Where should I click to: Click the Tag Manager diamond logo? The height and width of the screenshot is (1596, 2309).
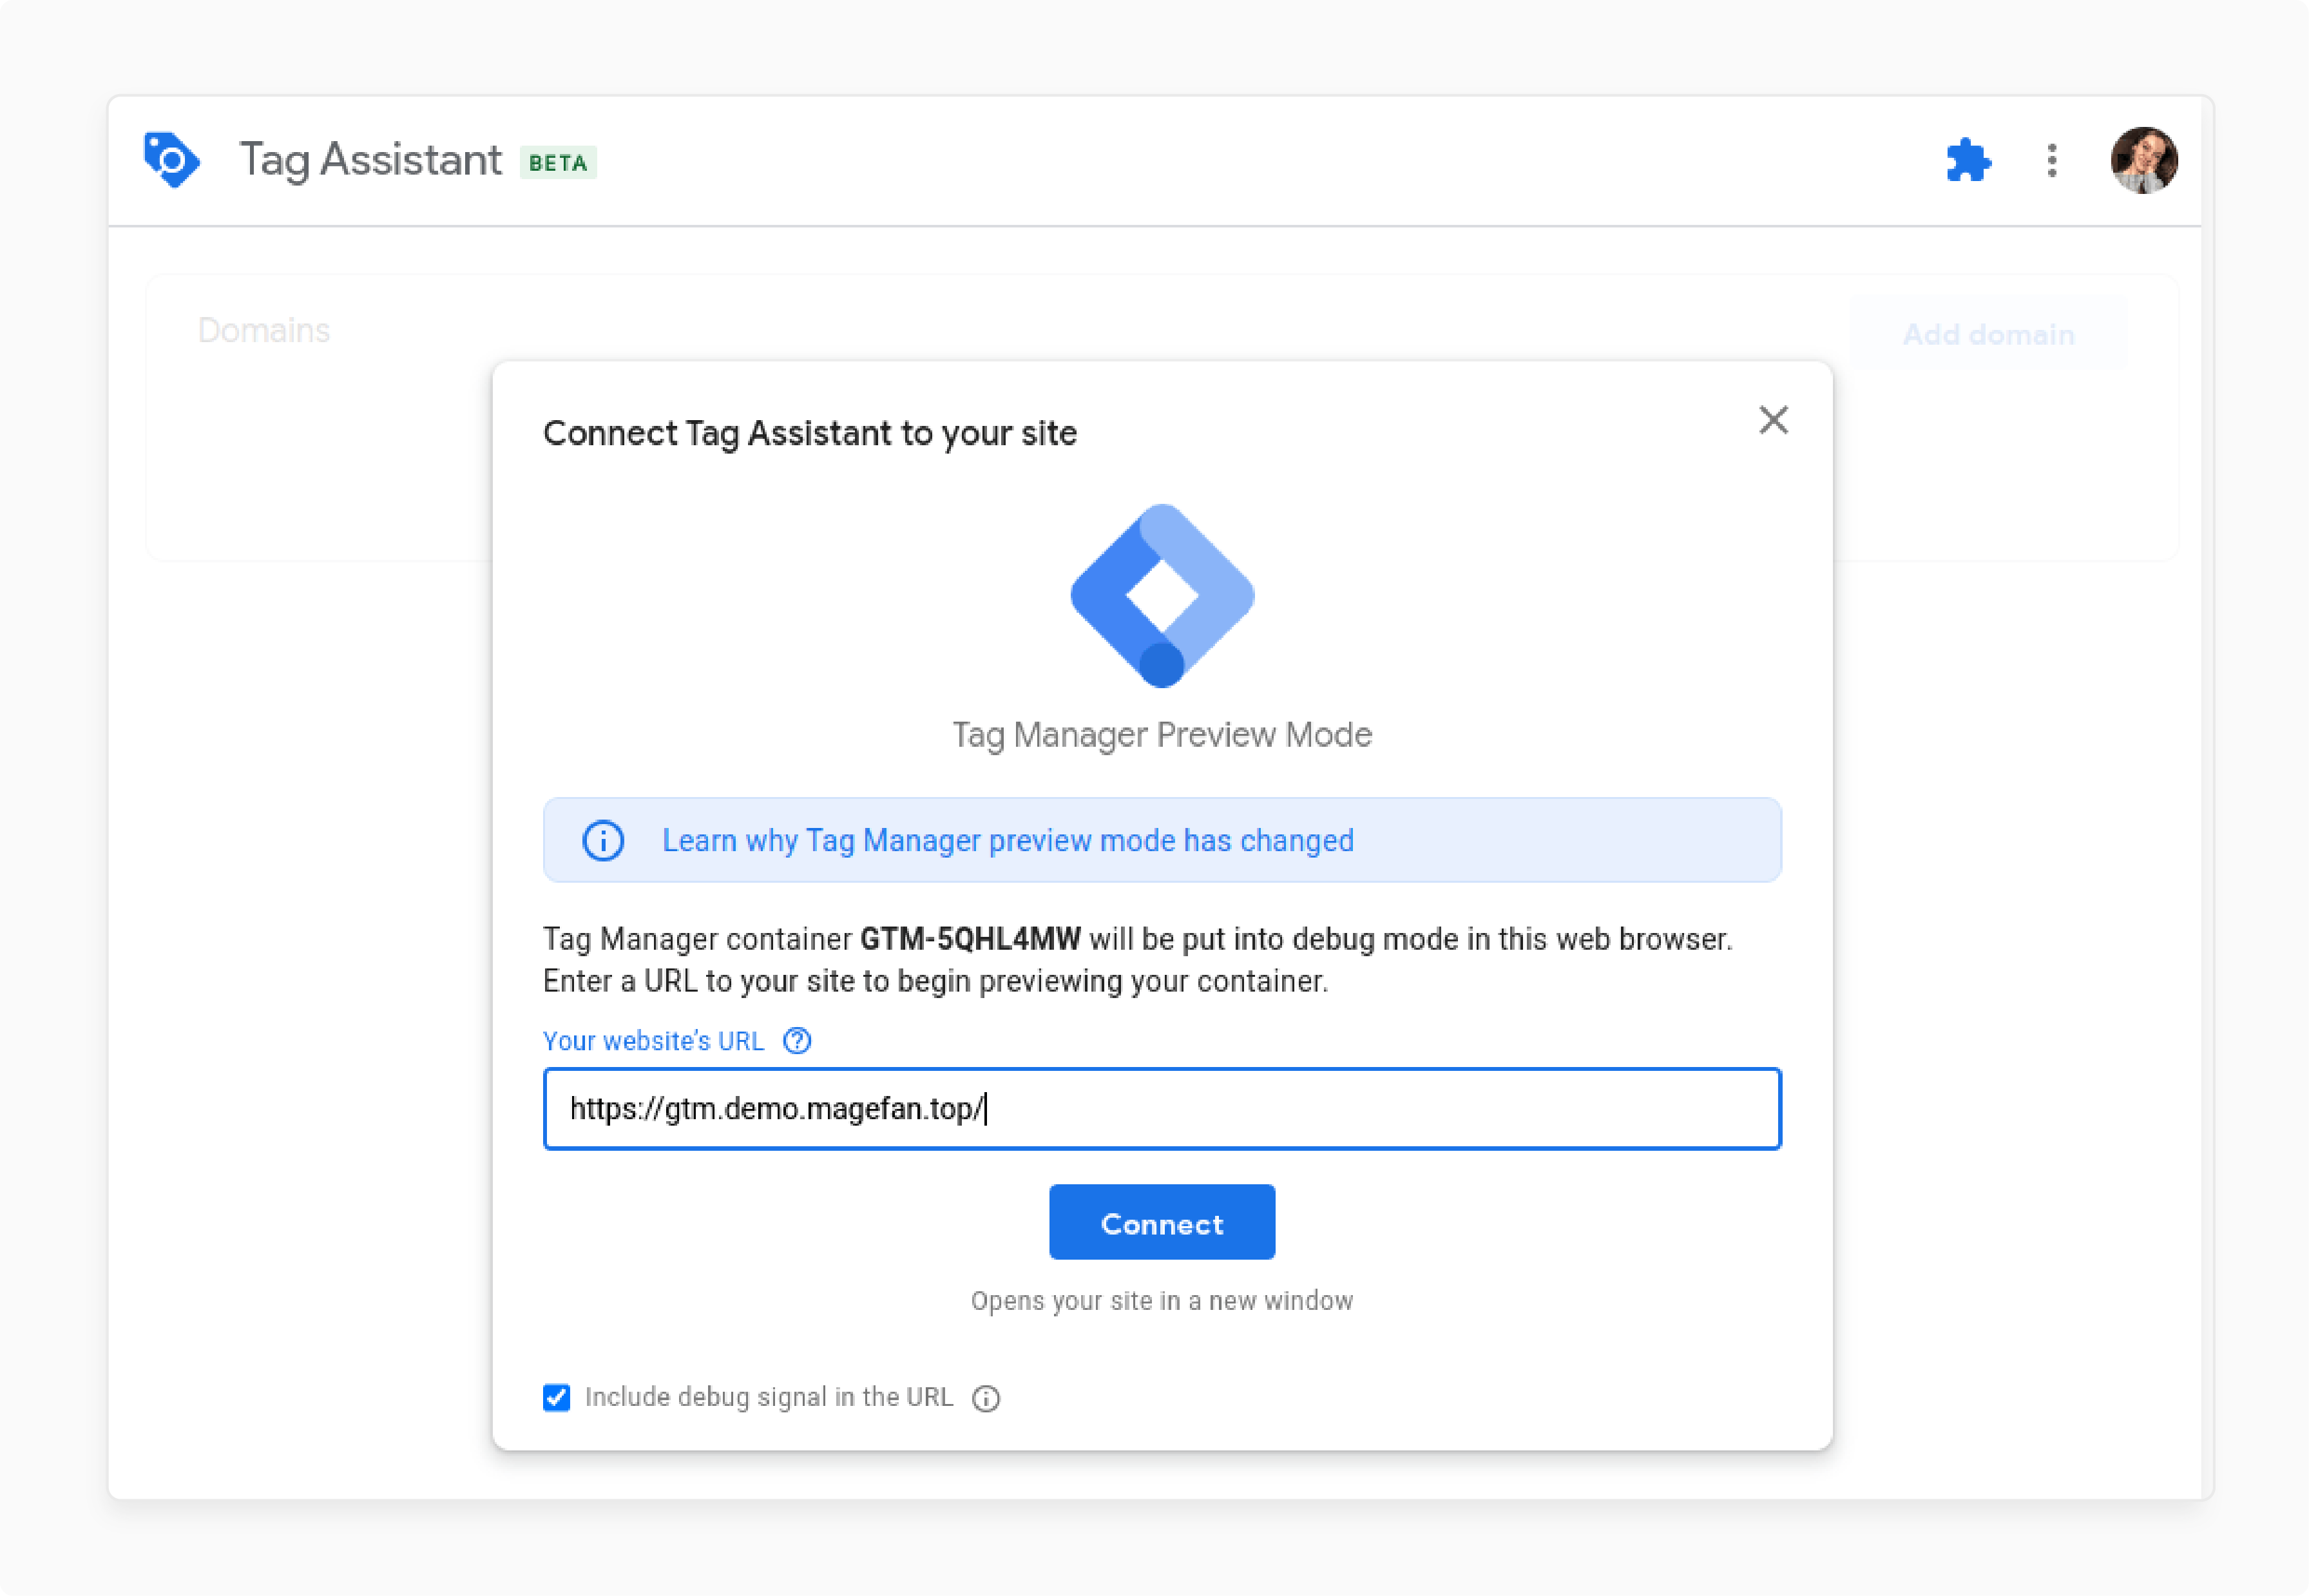[1162, 596]
